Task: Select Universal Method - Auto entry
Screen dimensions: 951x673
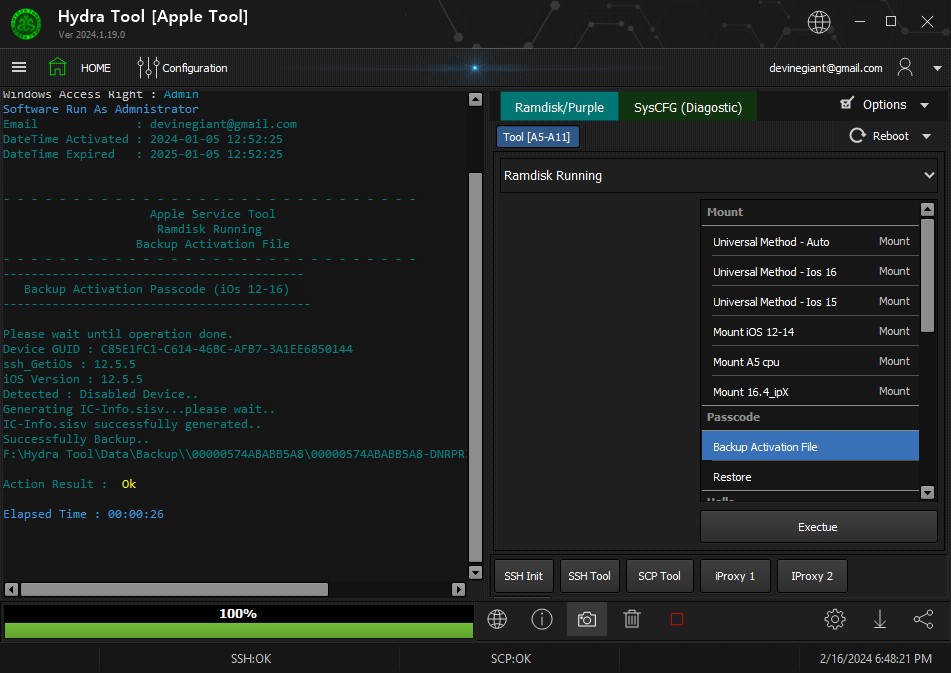Action: coord(810,241)
